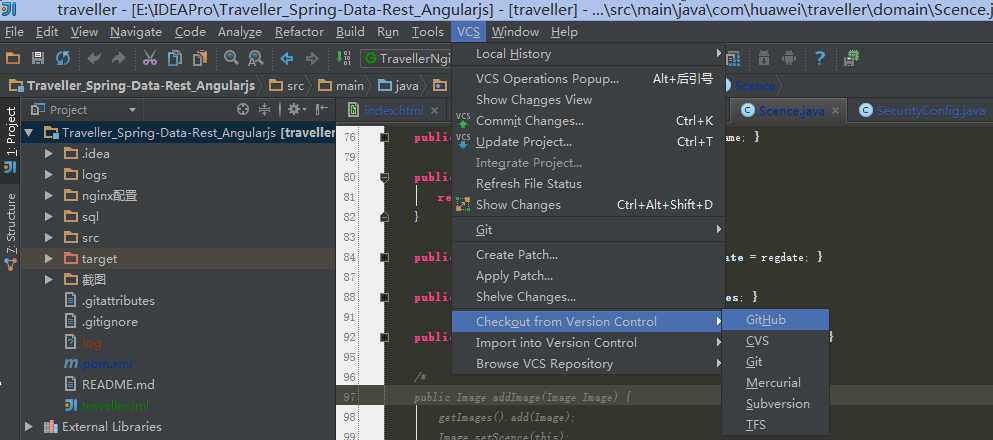
Task: Click the Copy toolbar icon
Action: coord(175,58)
